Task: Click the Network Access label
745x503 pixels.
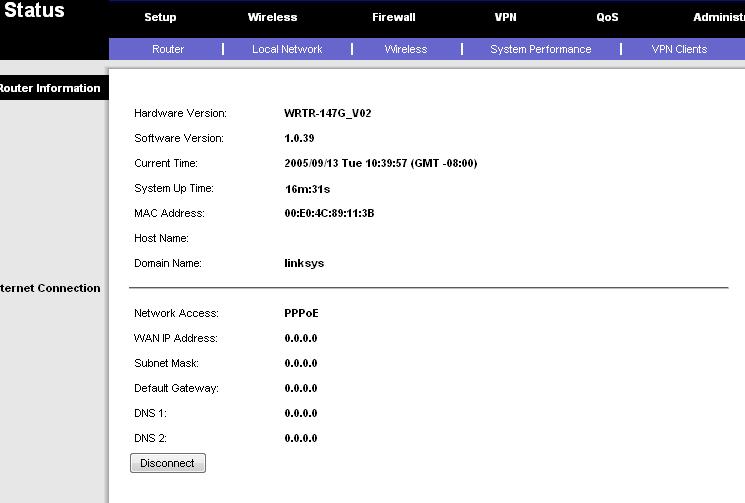Action: click(176, 313)
